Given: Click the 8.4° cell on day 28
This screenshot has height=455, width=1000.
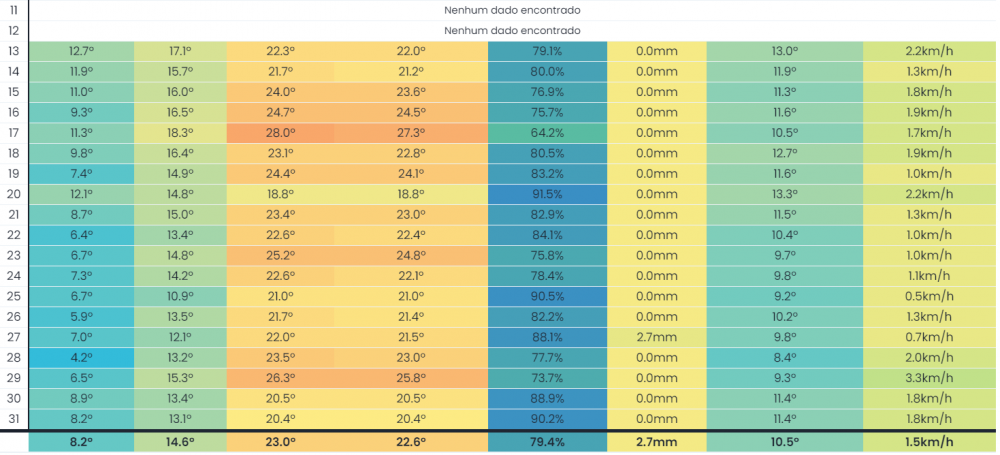Looking at the screenshot, I should (x=784, y=357).
